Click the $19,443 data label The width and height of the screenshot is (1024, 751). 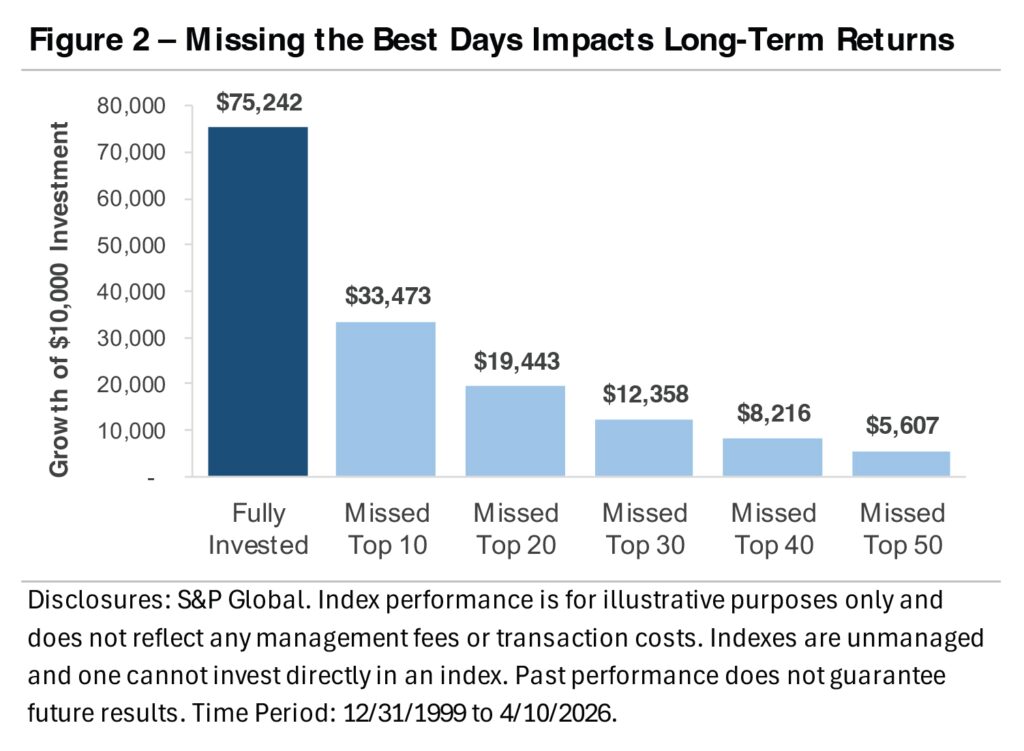click(516, 361)
